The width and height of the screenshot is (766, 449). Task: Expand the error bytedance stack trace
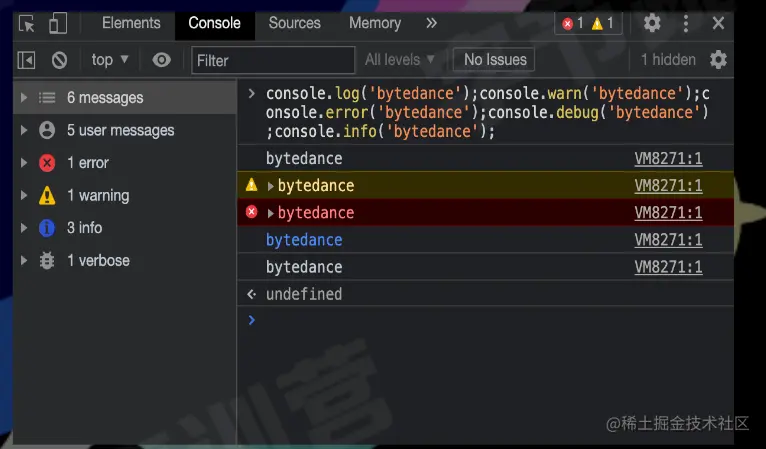click(270, 213)
